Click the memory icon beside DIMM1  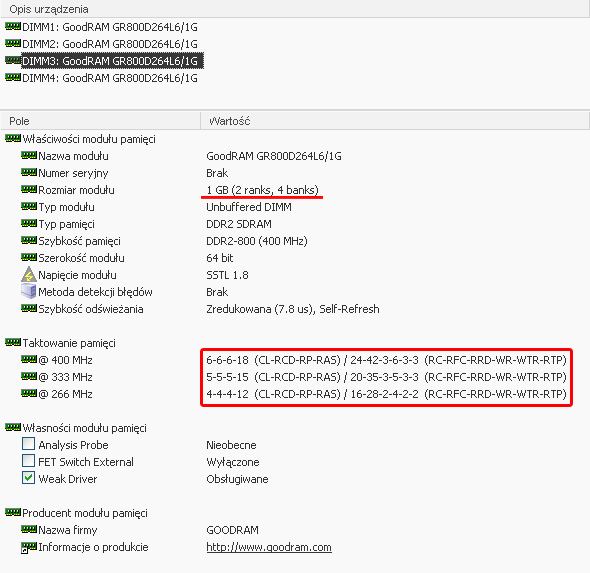point(13,27)
